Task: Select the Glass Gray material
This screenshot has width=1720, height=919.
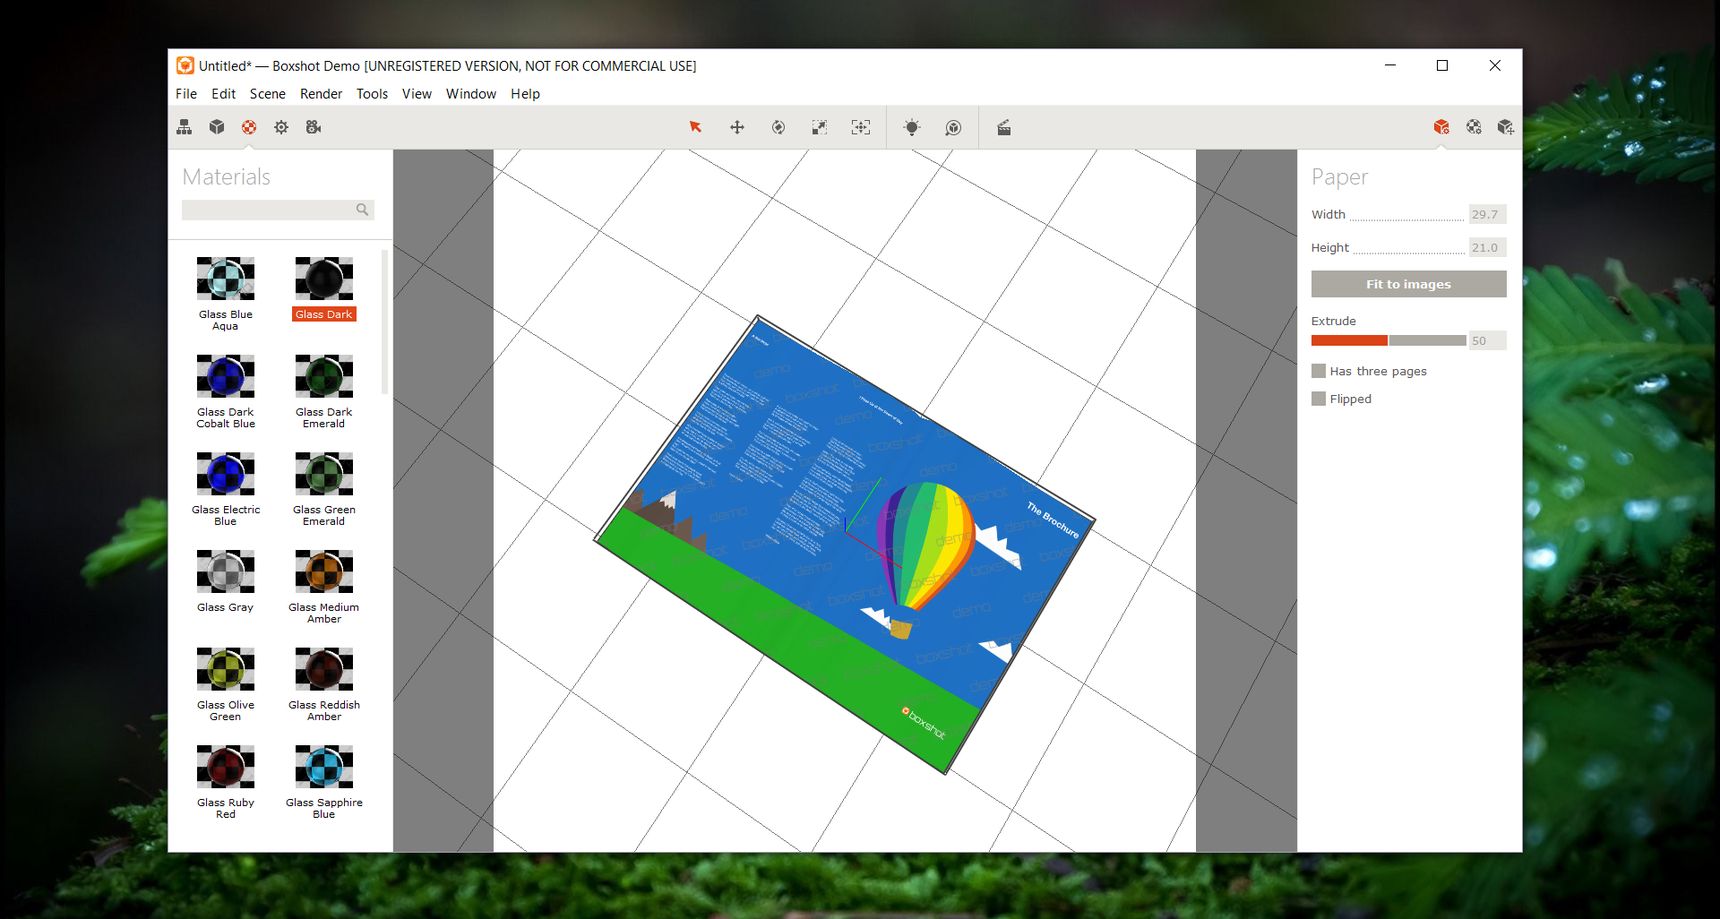Action: pos(225,582)
